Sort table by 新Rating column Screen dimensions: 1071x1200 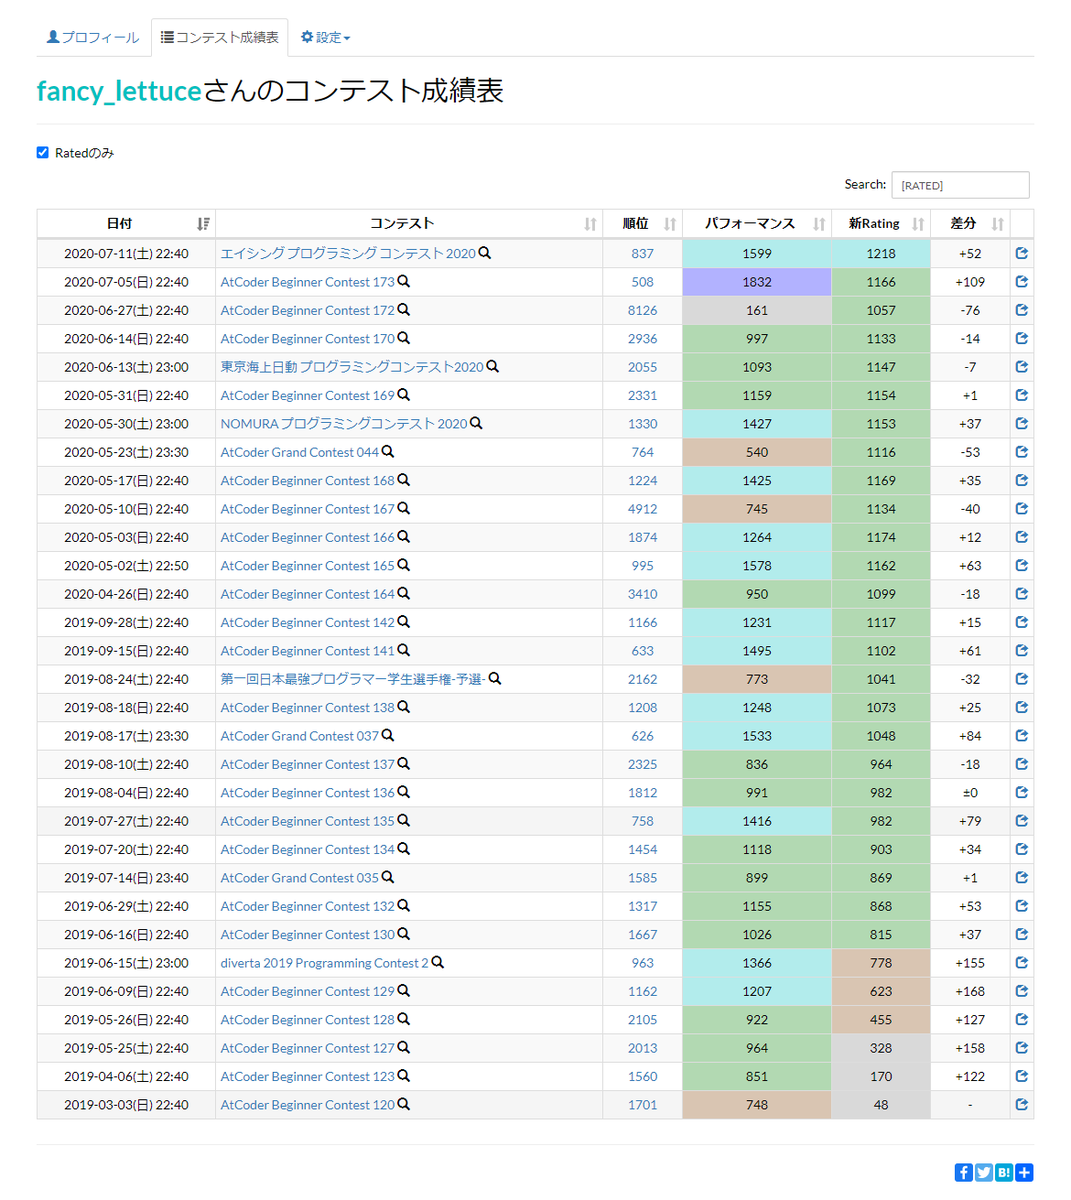pyautogui.click(x=881, y=224)
